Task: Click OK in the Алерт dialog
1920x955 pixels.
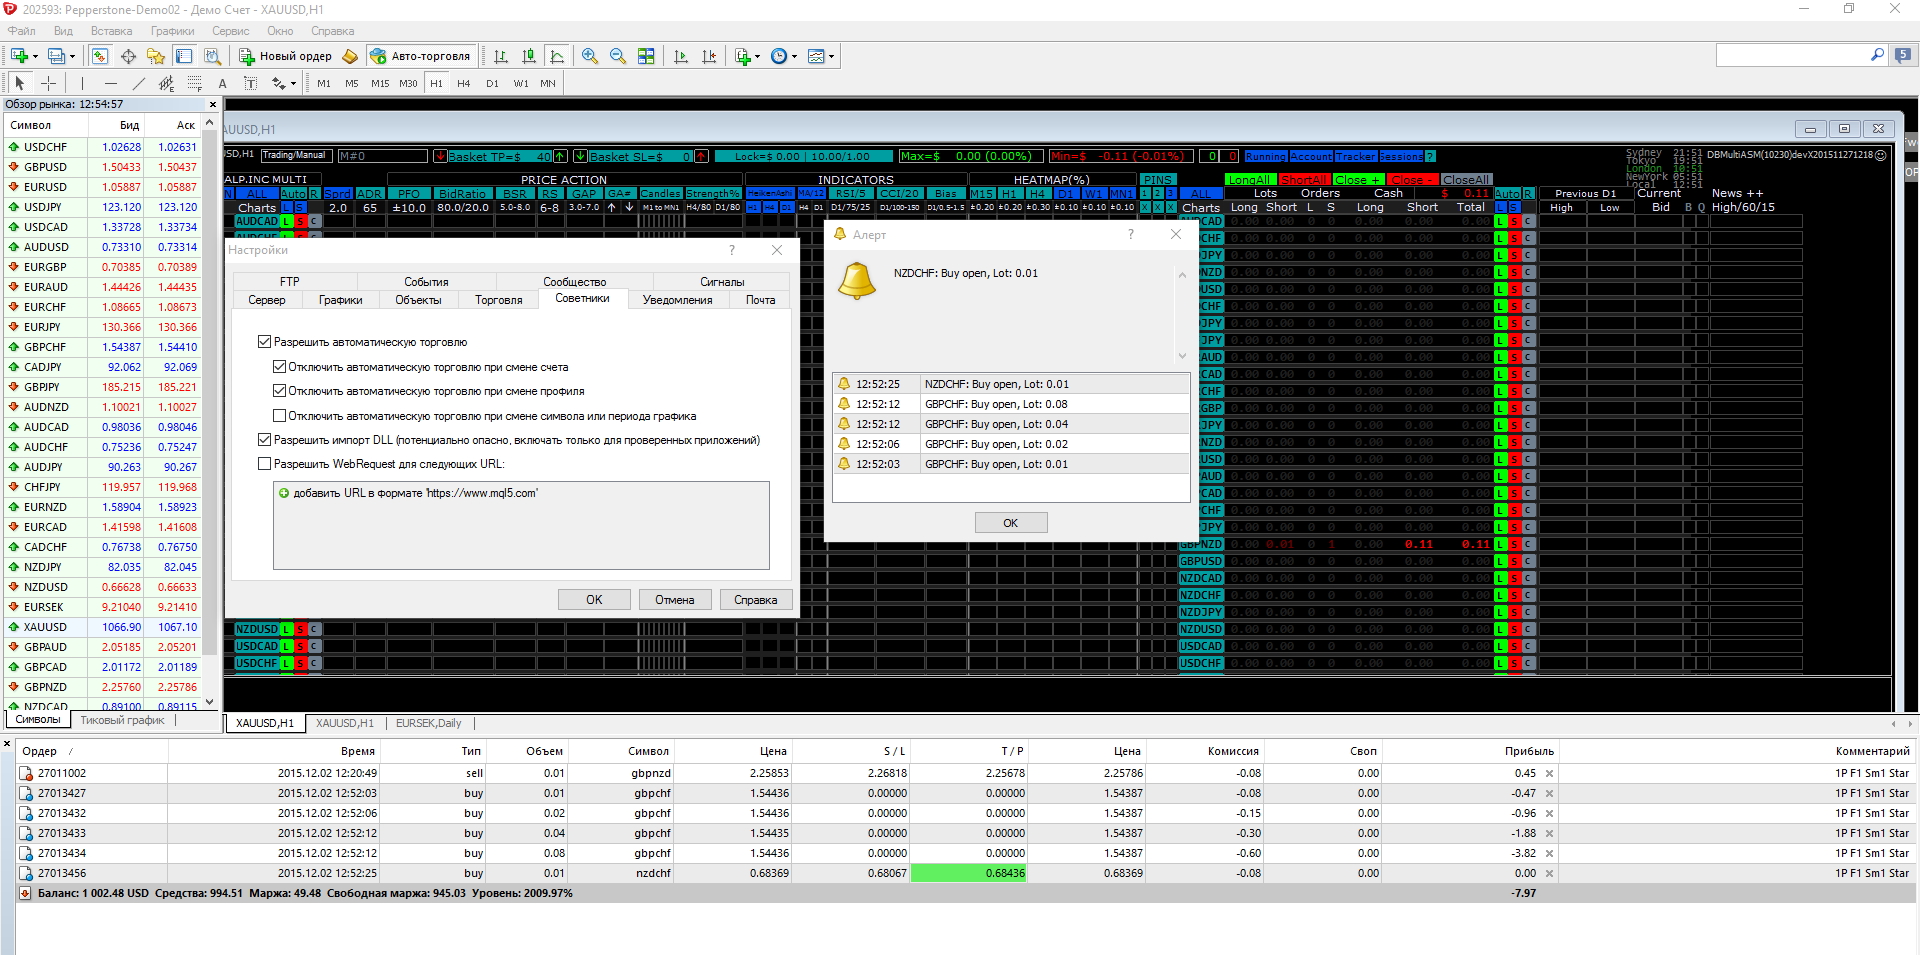Action: (1011, 523)
